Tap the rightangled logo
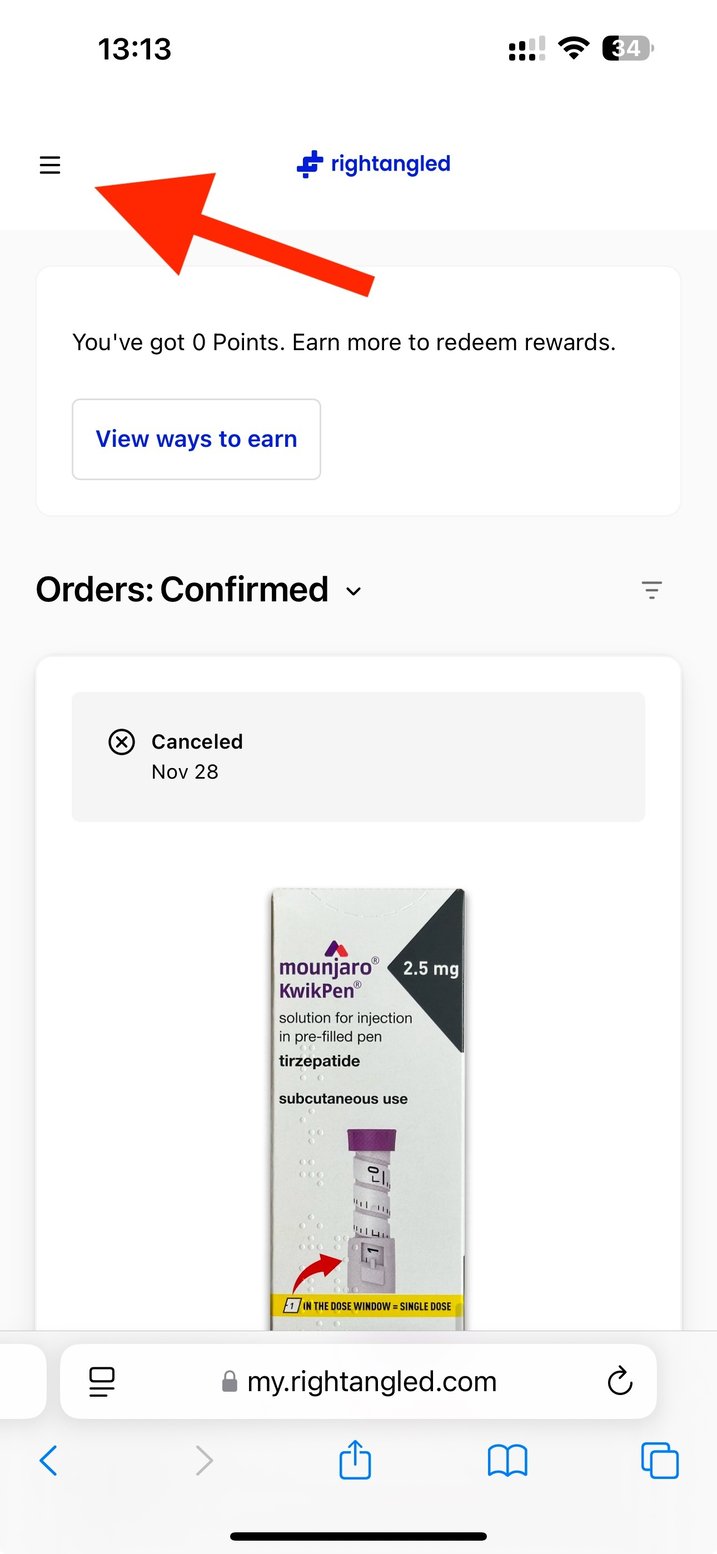Screen dimensions: 717x1554 coord(374,164)
